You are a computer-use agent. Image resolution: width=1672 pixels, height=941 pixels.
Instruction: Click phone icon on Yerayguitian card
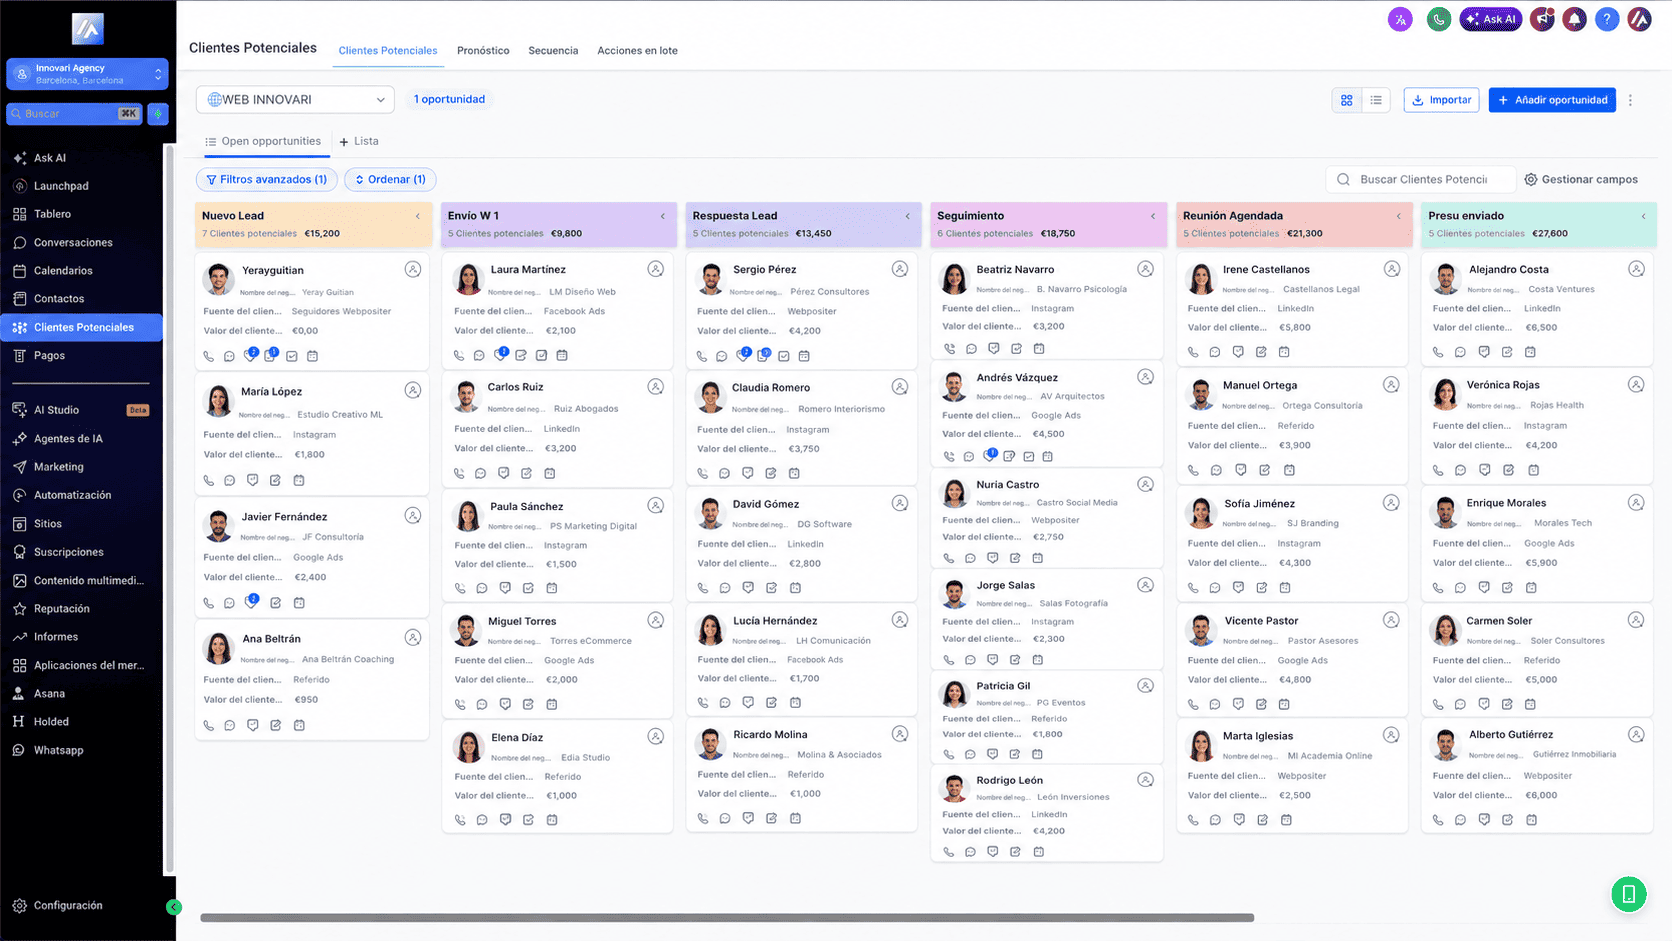pyautogui.click(x=209, y=356)
